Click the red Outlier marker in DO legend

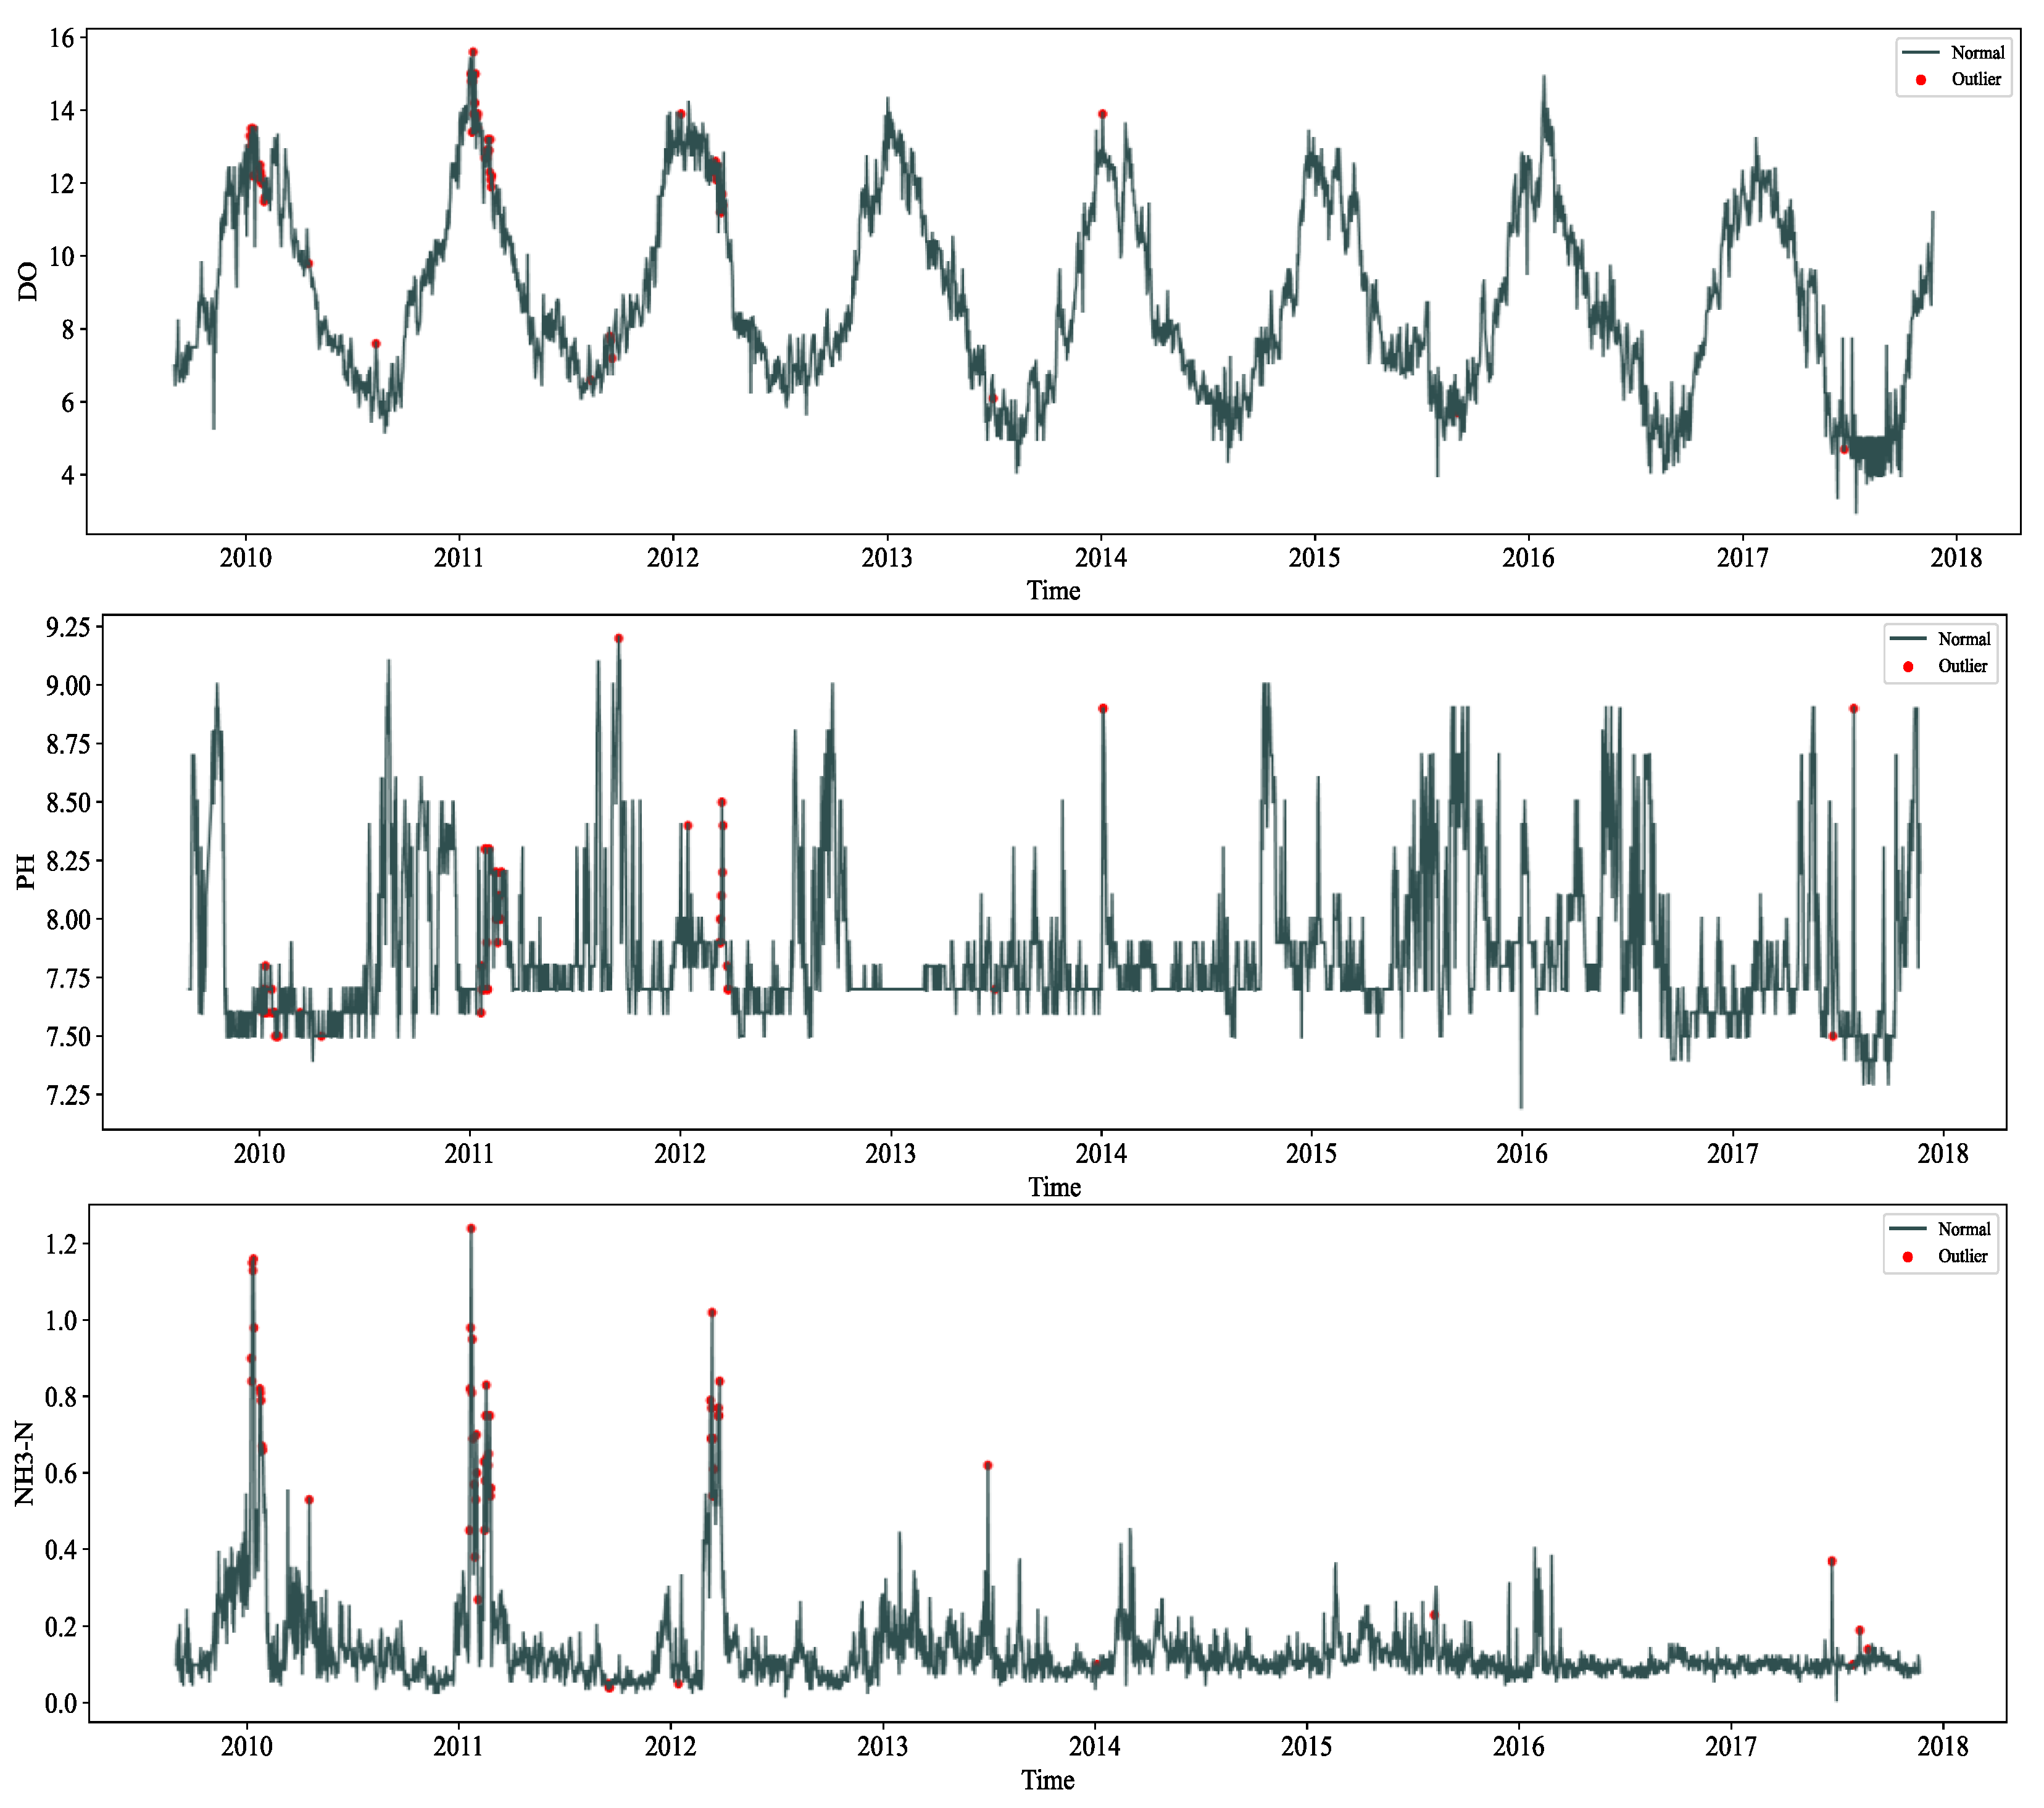1921,80
